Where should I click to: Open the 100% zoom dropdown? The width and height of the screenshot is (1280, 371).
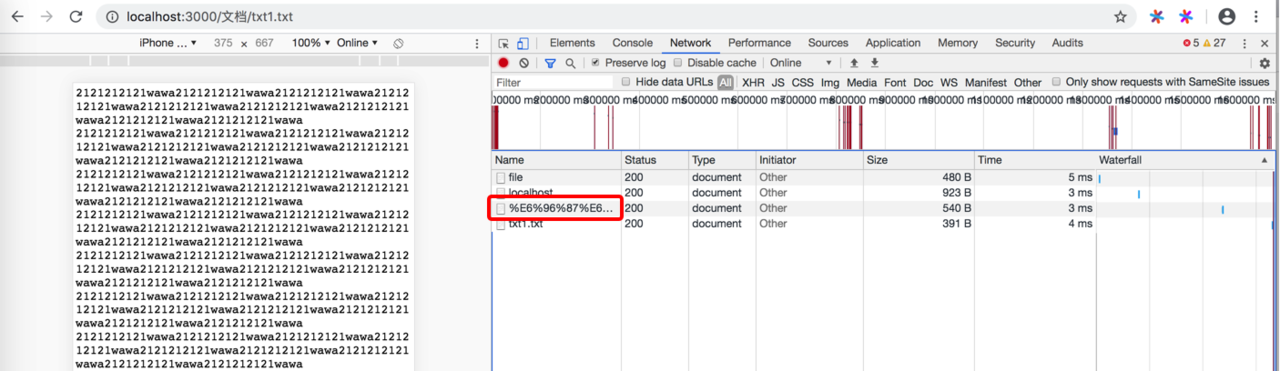(311, 43)
